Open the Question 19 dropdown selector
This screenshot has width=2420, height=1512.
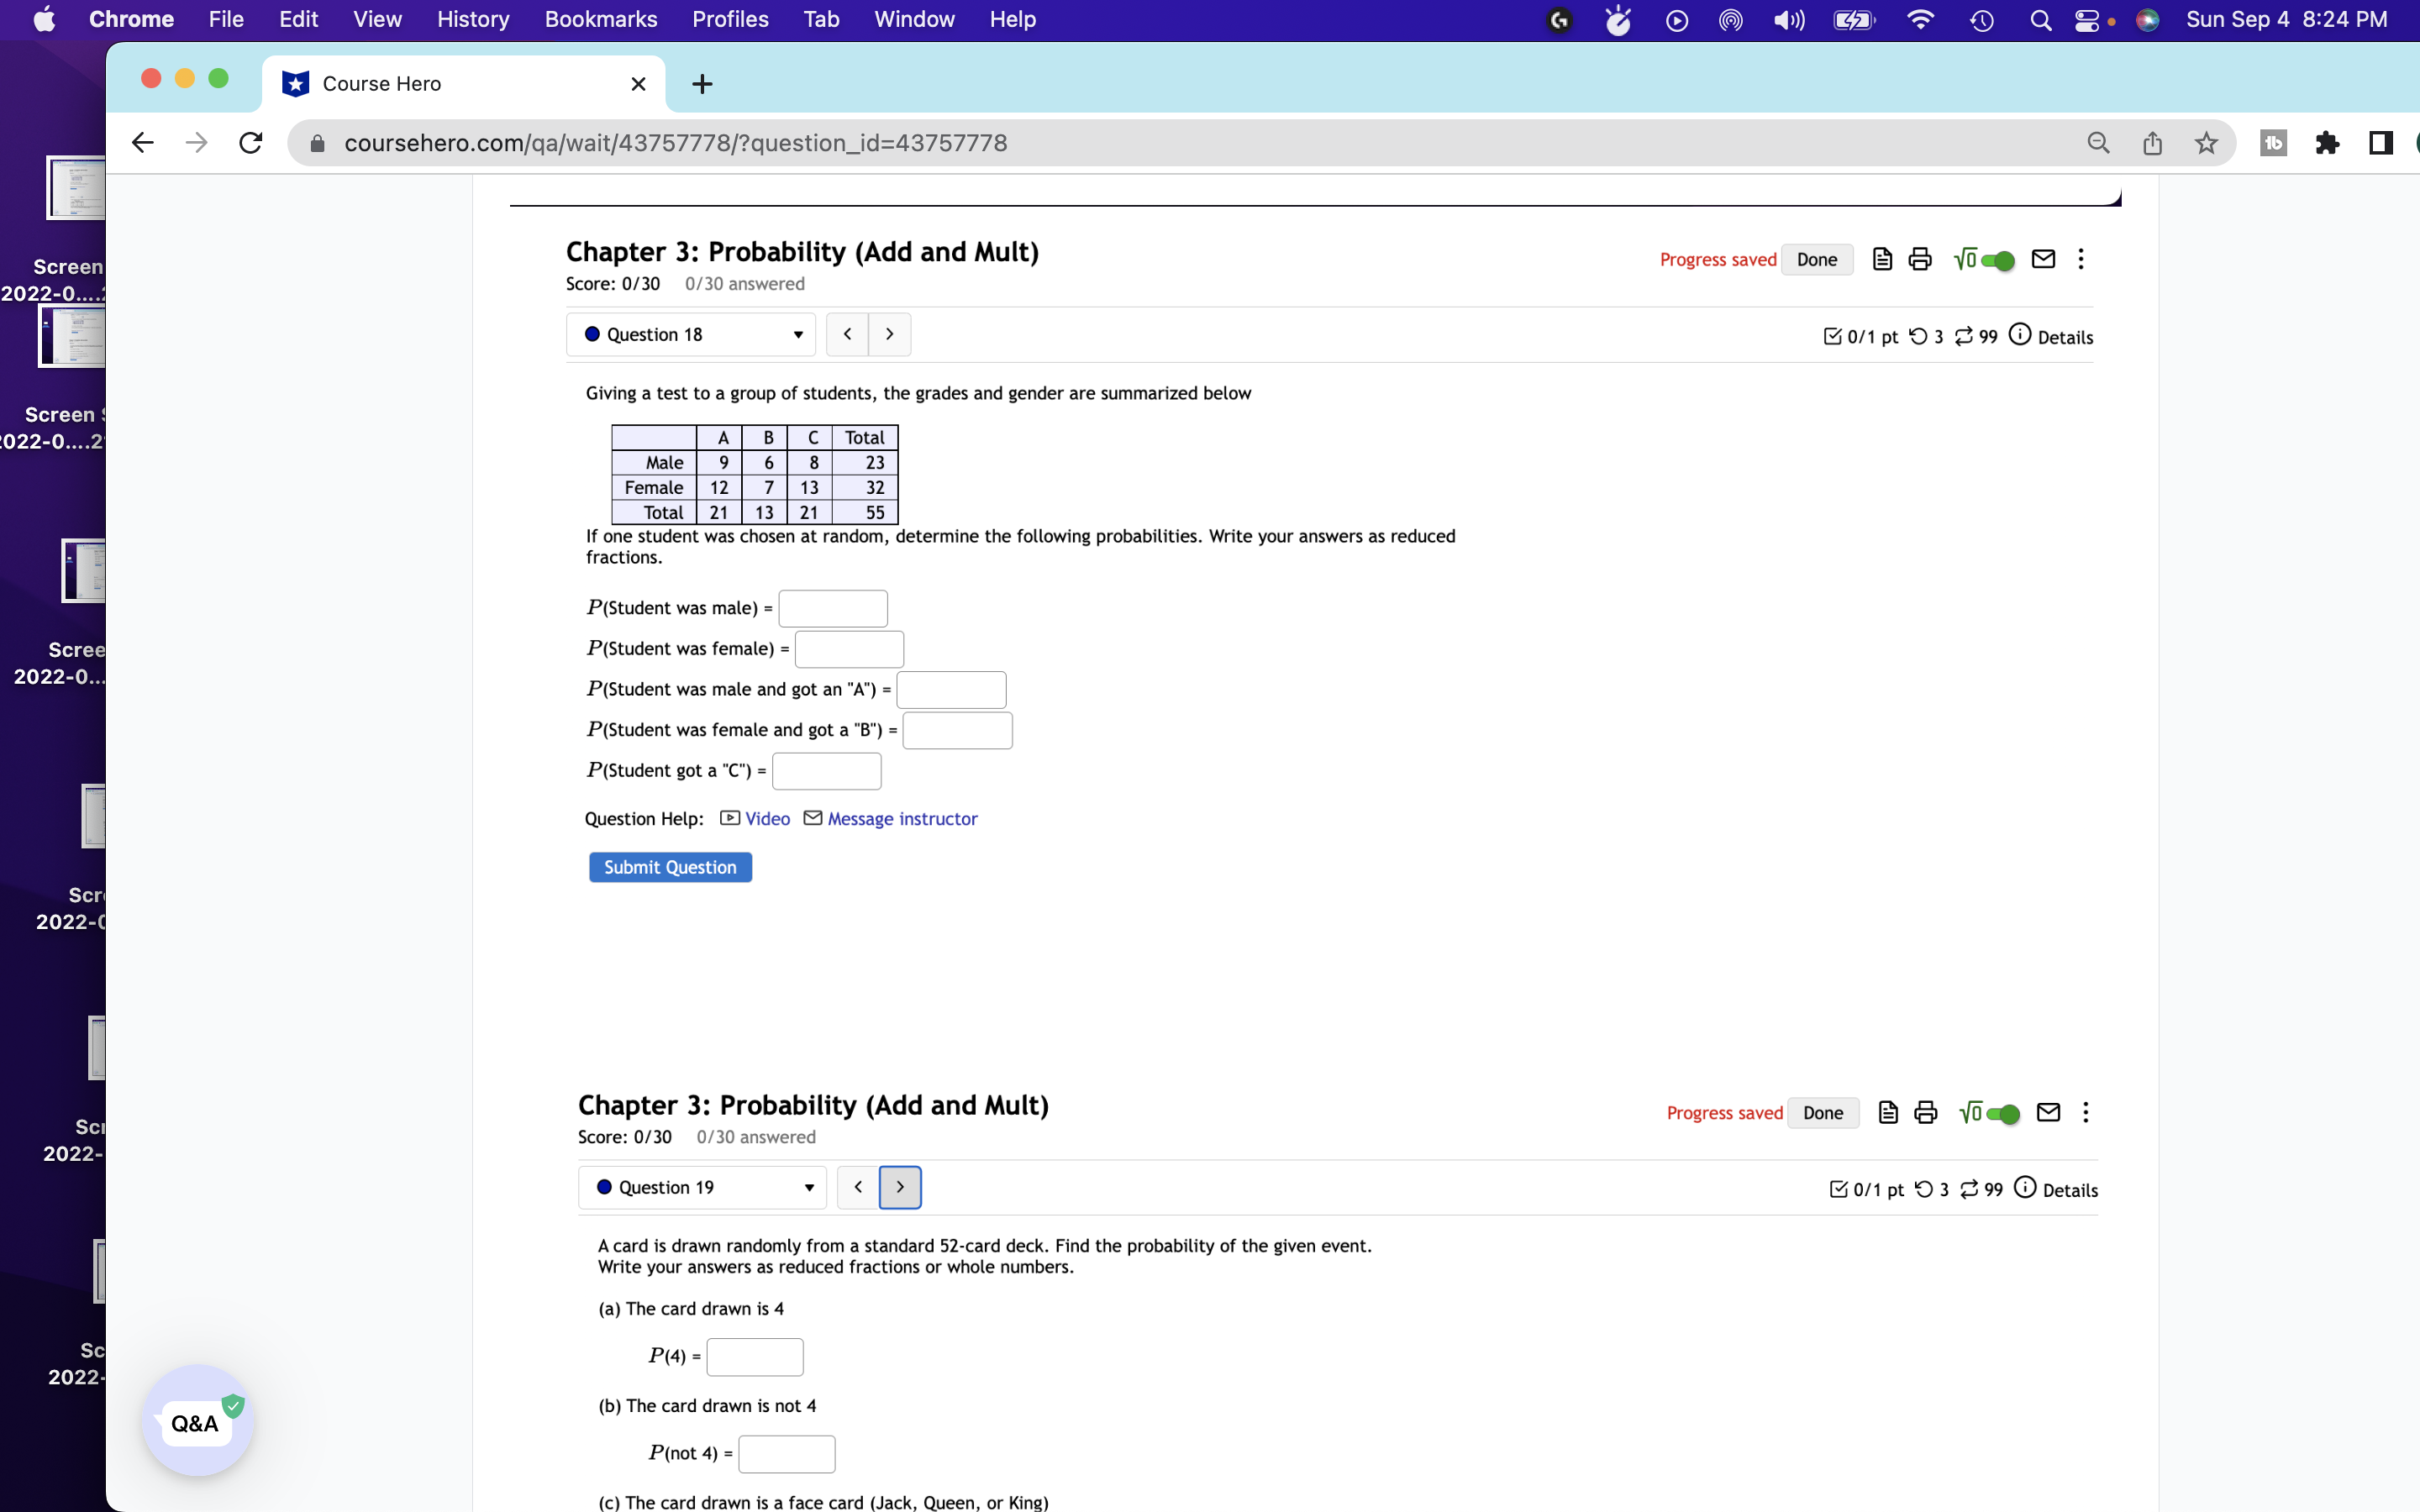pos(702,1187)
